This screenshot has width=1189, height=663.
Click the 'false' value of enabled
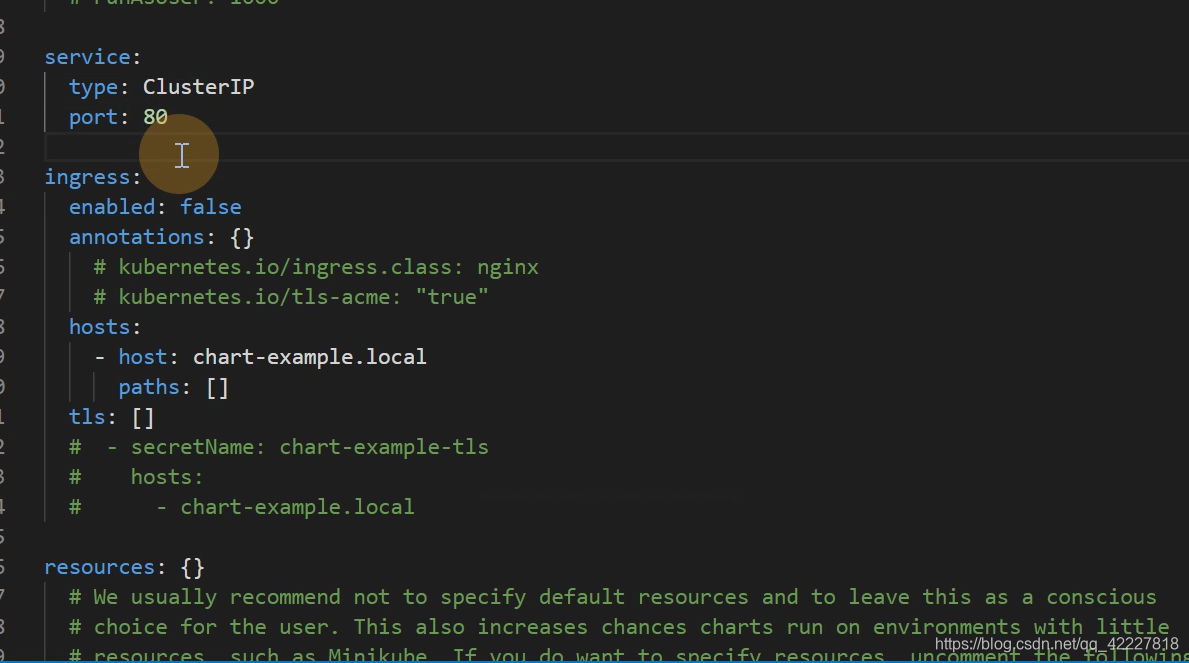click(x=211, y=207)
